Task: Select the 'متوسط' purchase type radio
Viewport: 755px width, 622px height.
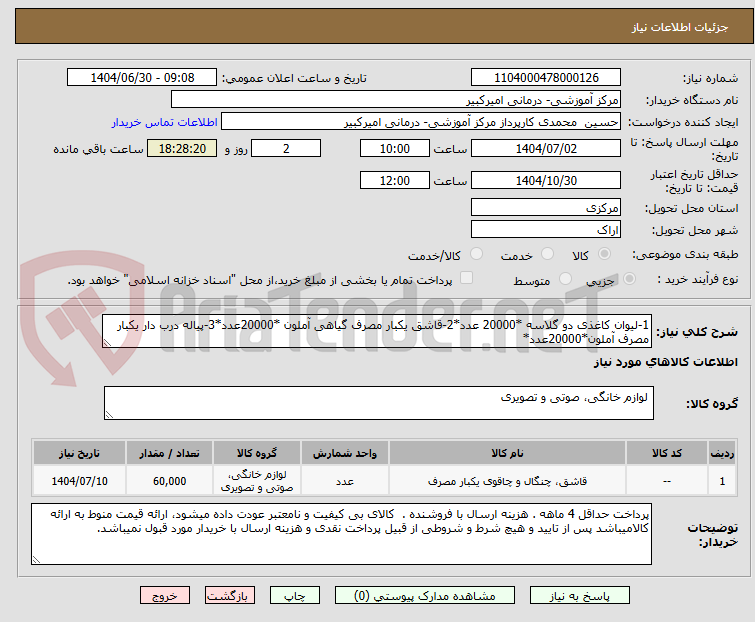Action: [x=565, y=279]
